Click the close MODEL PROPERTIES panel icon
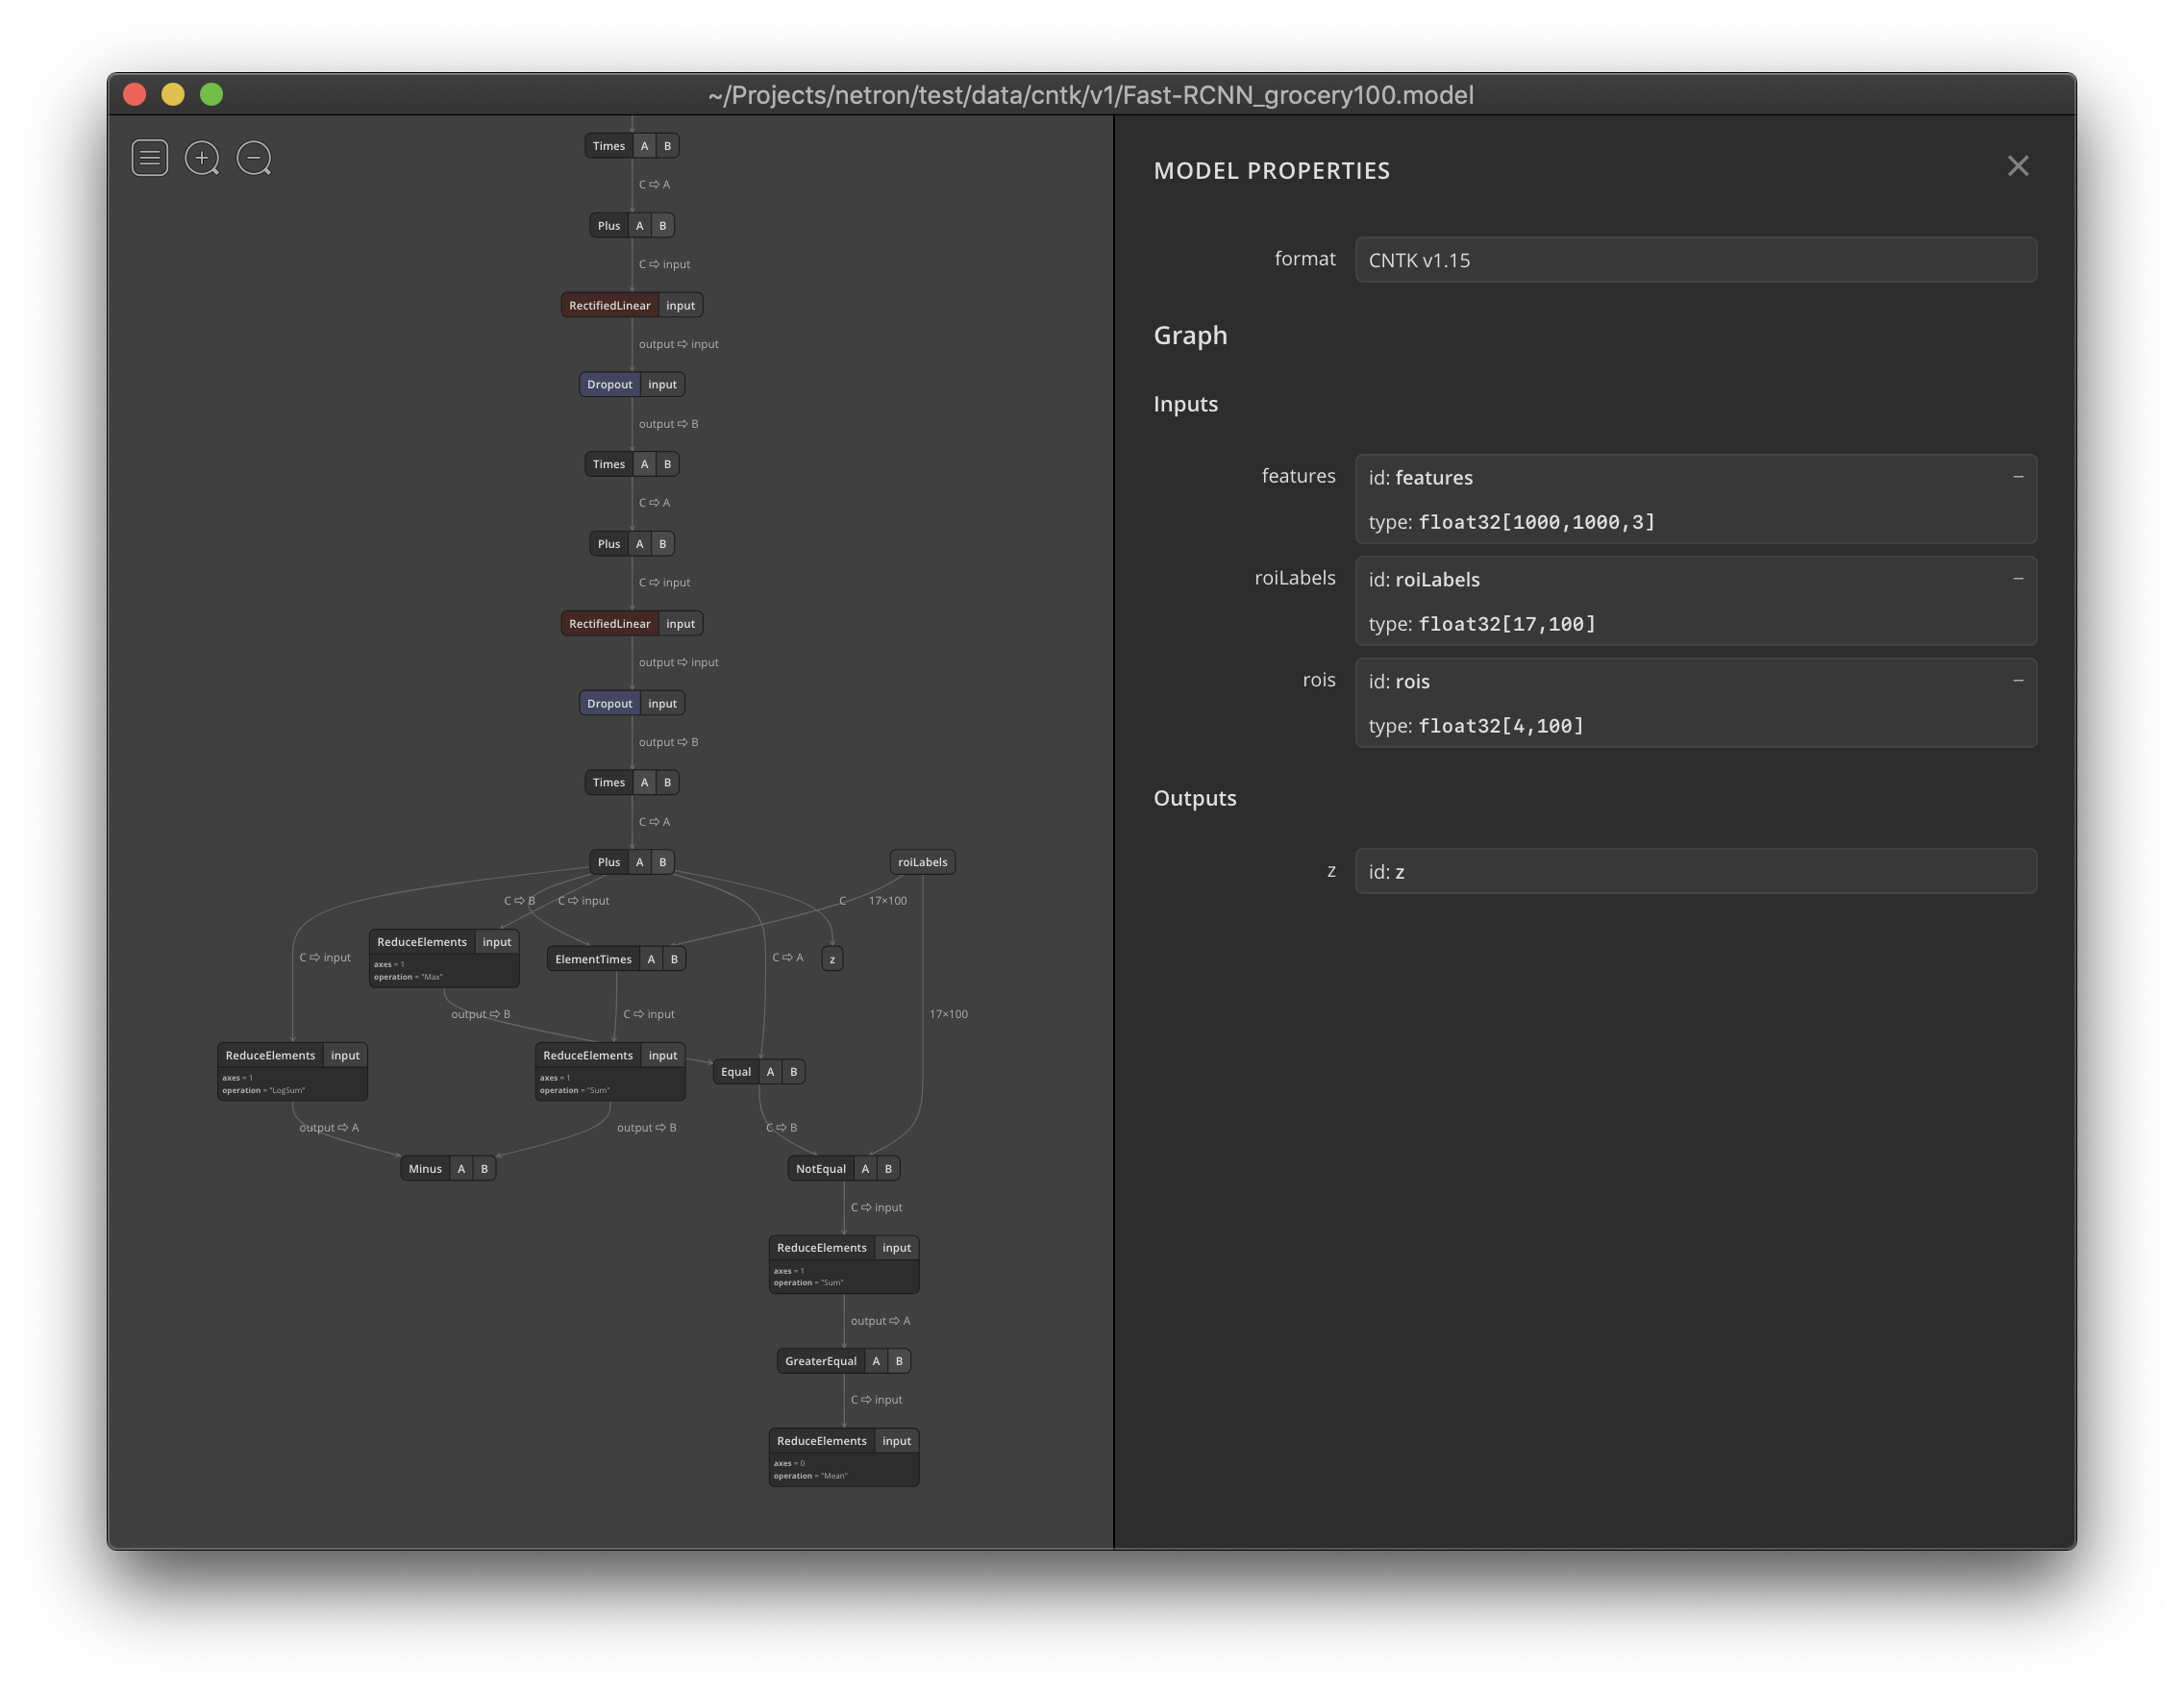This screenshot has height=1692, width=2184. [2018, 163]
